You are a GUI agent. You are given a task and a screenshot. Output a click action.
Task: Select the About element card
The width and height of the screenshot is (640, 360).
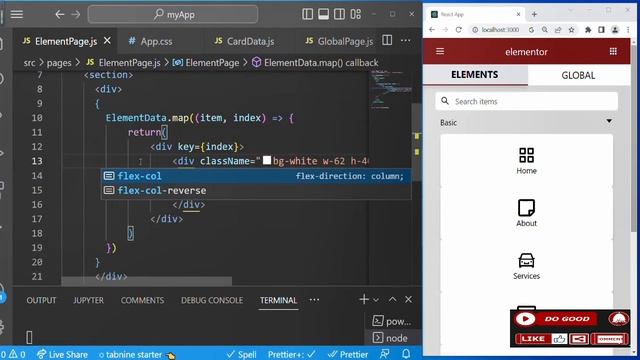pos(527,213)
